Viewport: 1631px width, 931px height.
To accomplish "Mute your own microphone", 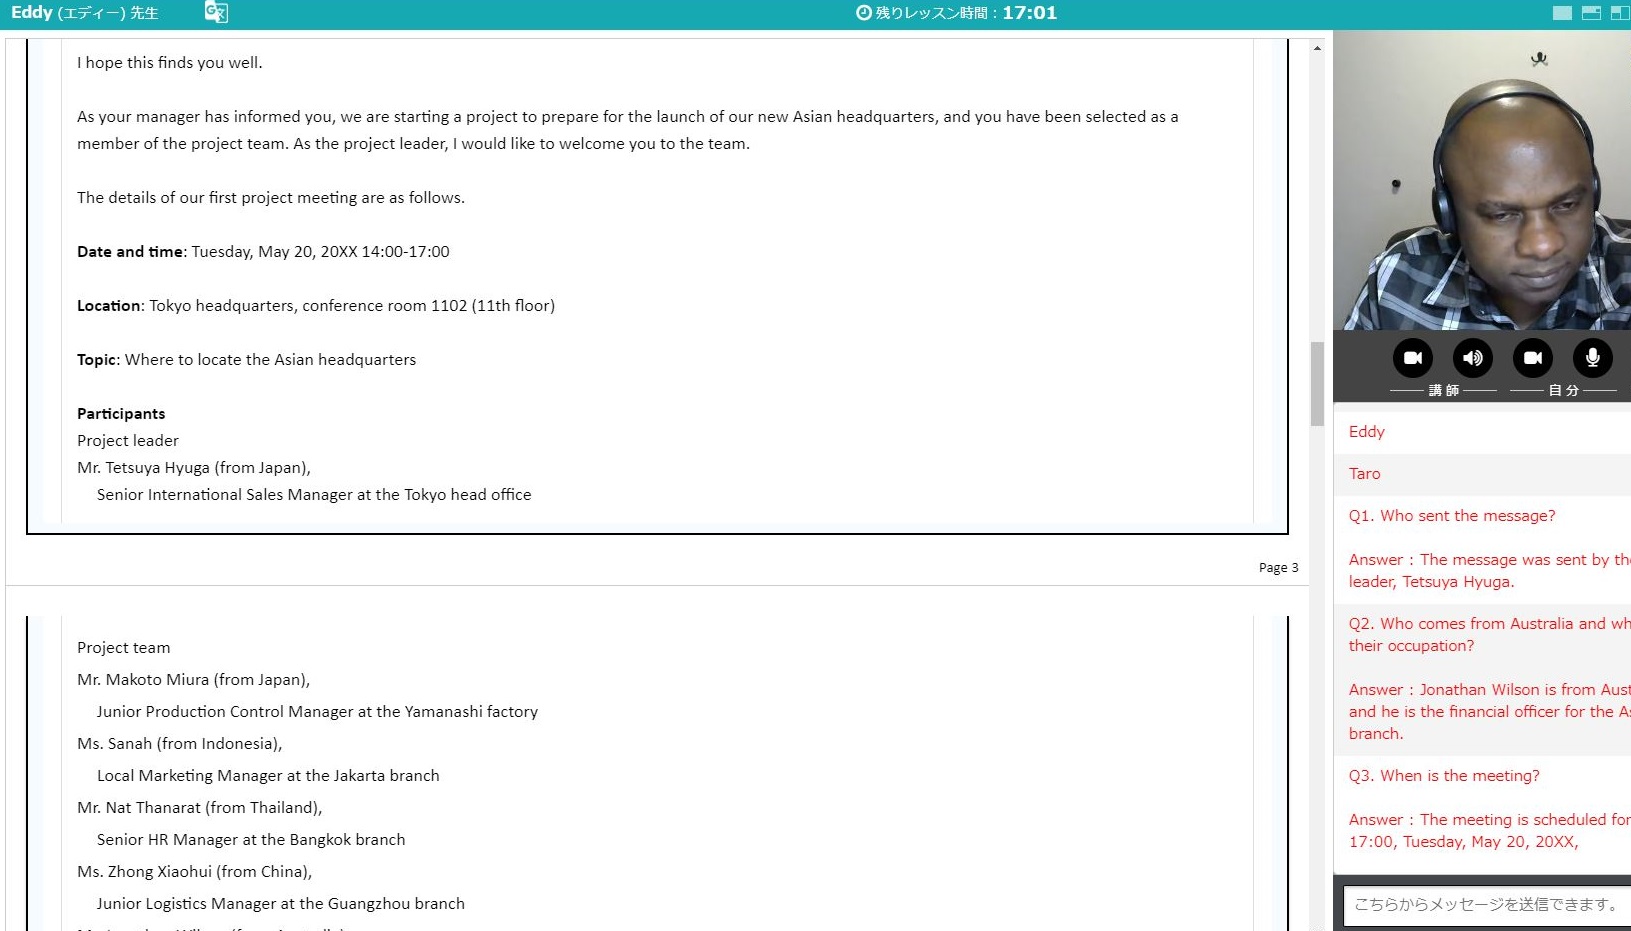I will [1592, 358].
